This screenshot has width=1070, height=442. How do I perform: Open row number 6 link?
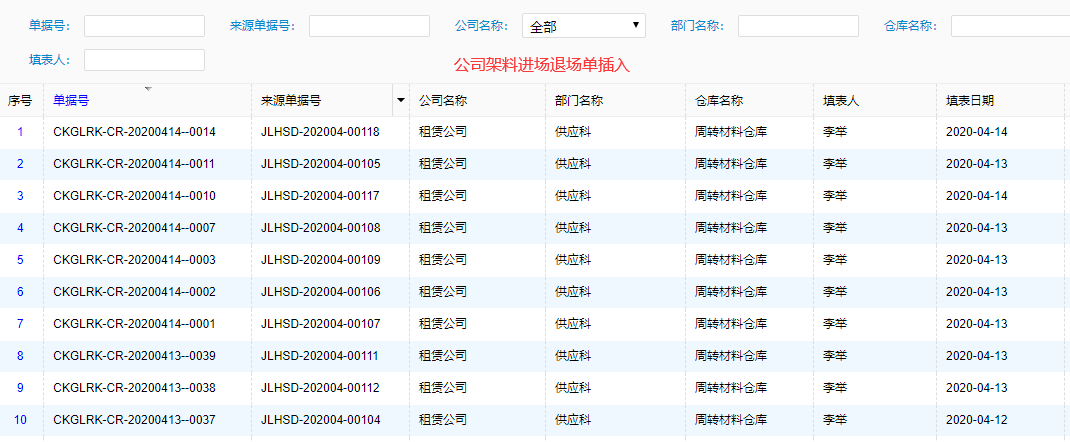[20, 292]
